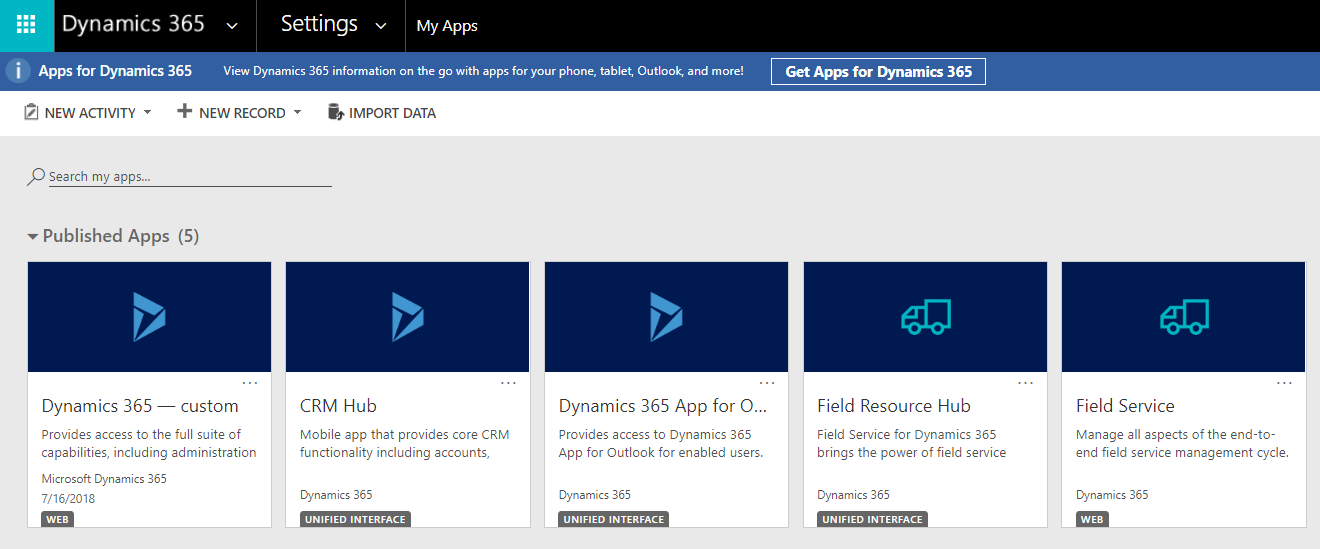Open the NEW RECORD command

(242, 113)
